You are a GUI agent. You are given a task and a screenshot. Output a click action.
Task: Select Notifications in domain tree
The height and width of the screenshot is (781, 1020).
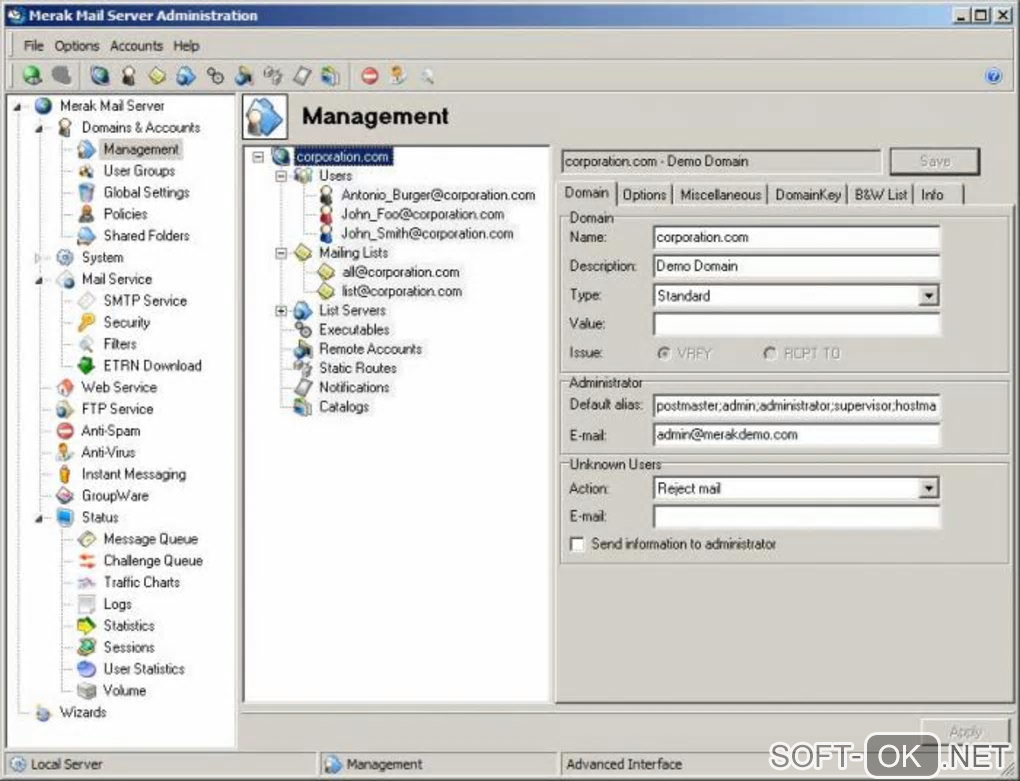354,388
